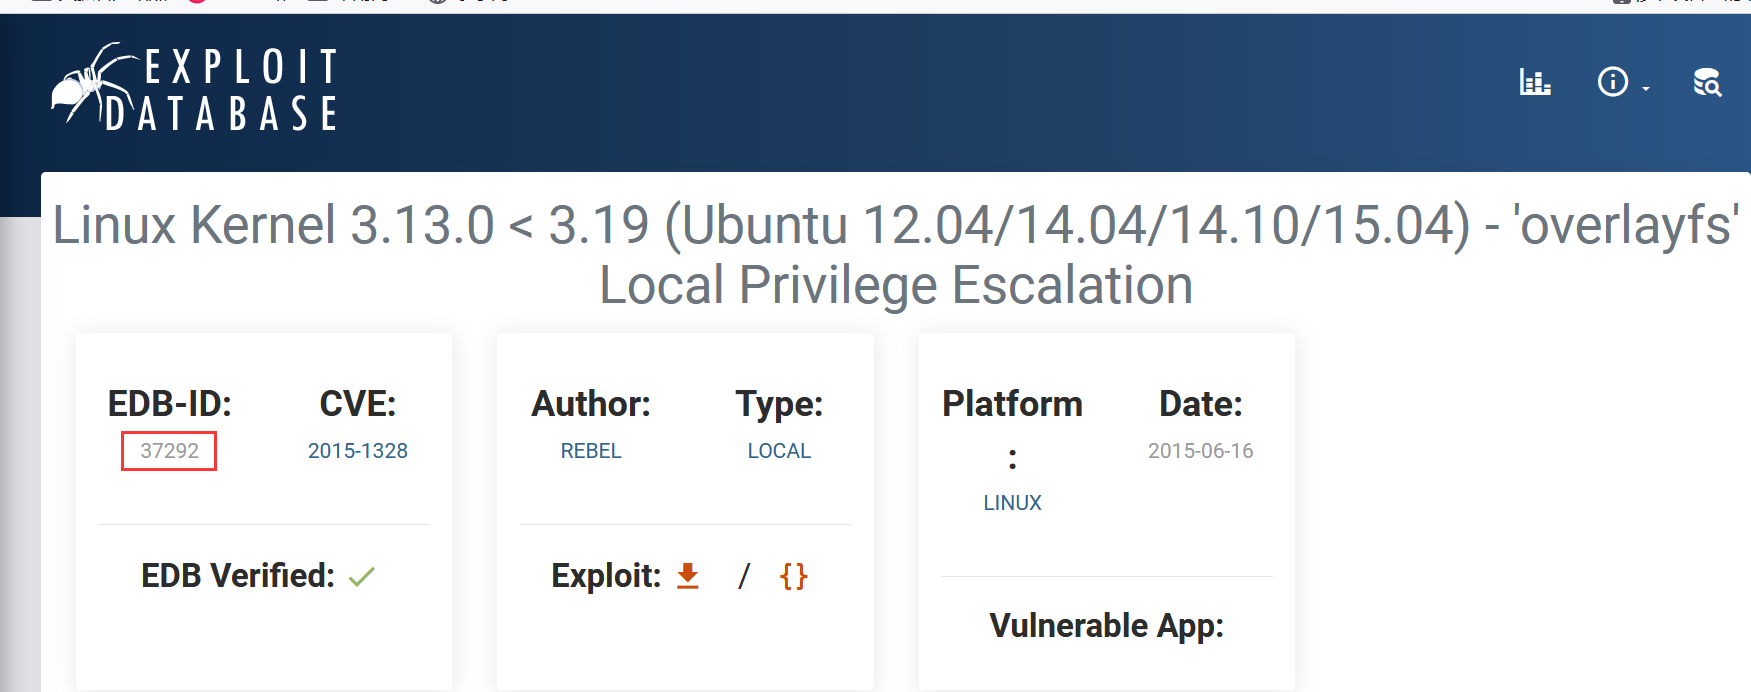Filter by LOCAL exploit type
The height and width of the screenshot is (692, 1751).
[779, 451]
